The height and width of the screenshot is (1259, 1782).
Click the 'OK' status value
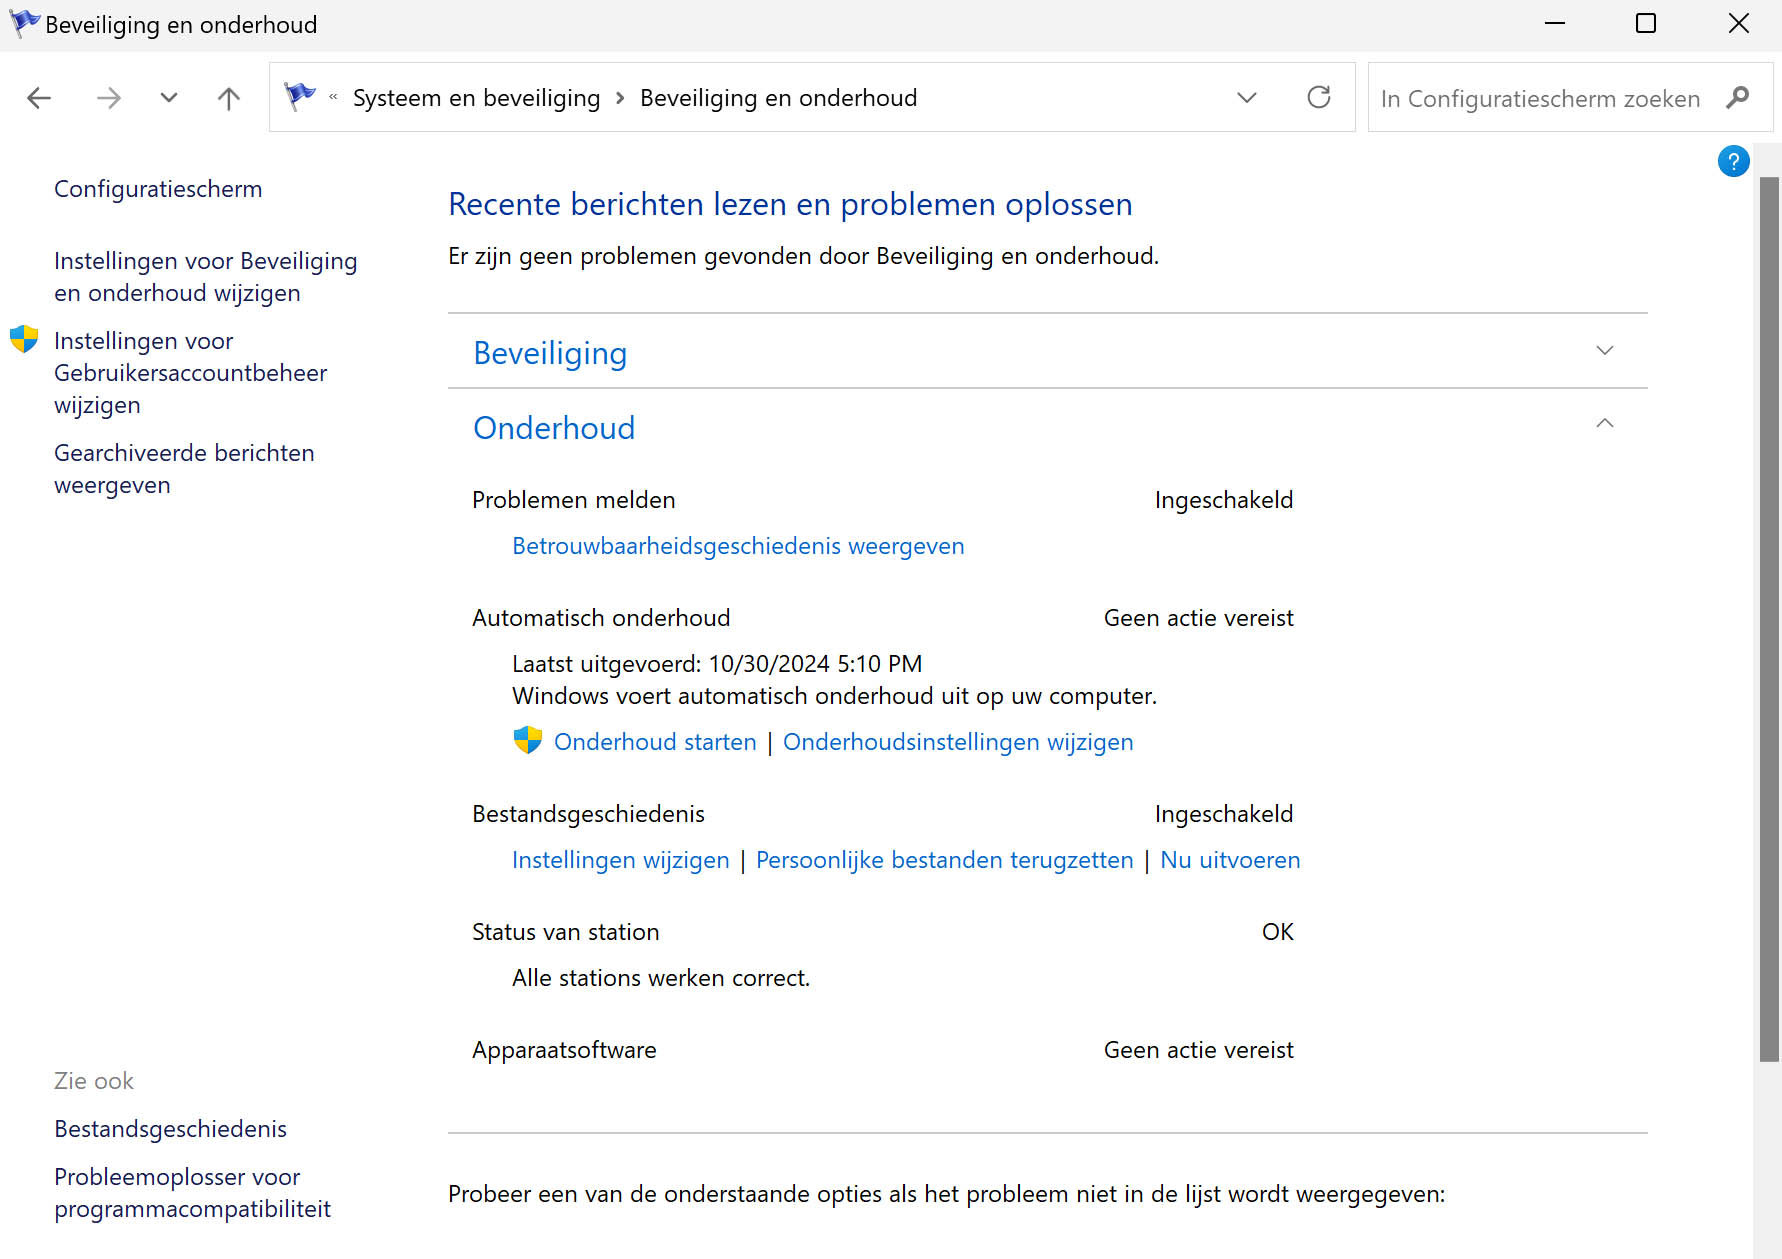click(x=1277, y=932)
